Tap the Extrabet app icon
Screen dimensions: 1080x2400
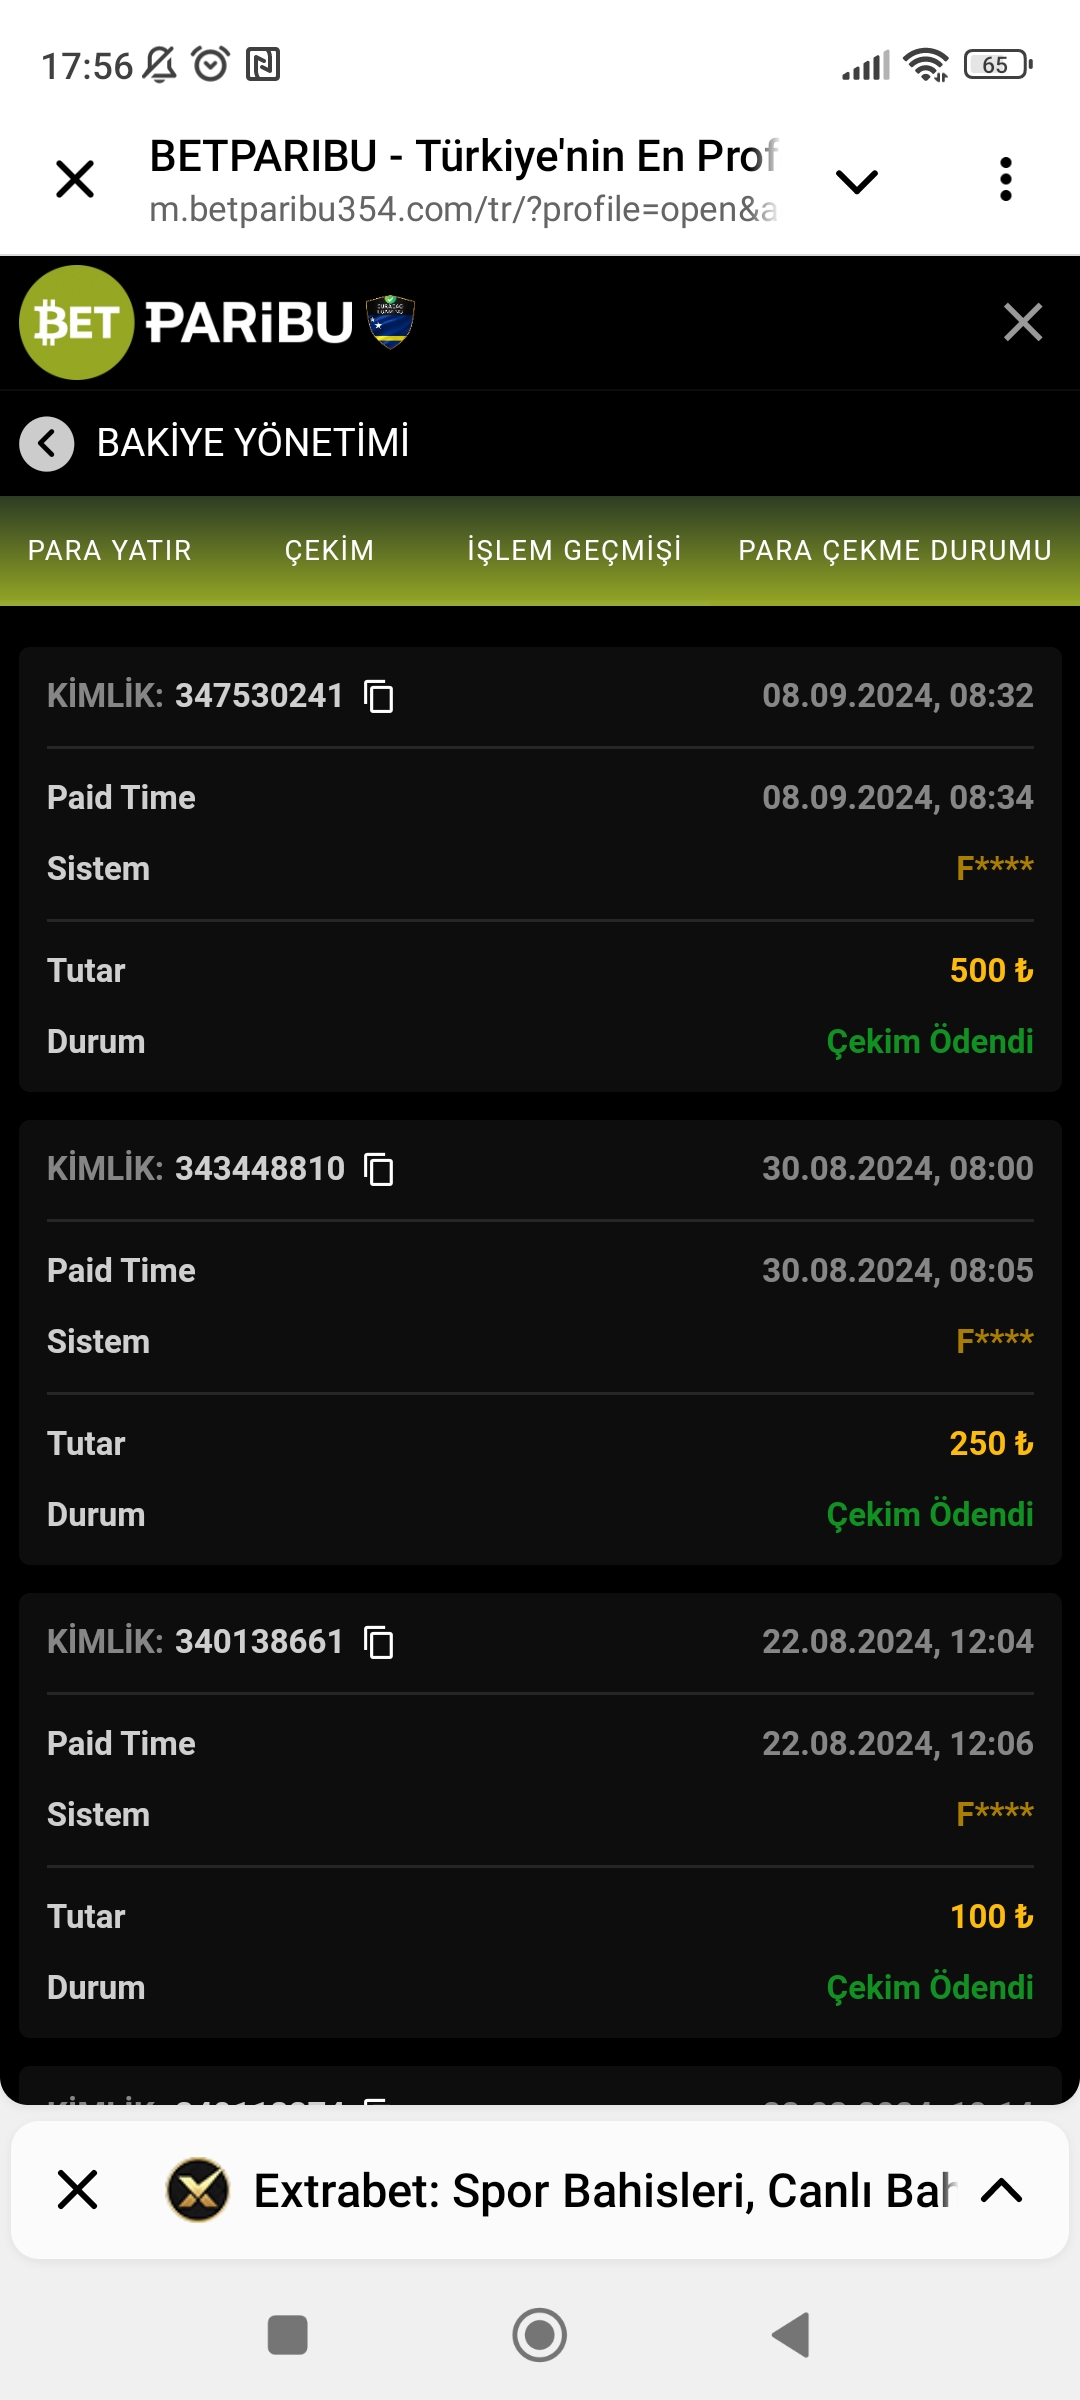click(x=198, y=2189)
